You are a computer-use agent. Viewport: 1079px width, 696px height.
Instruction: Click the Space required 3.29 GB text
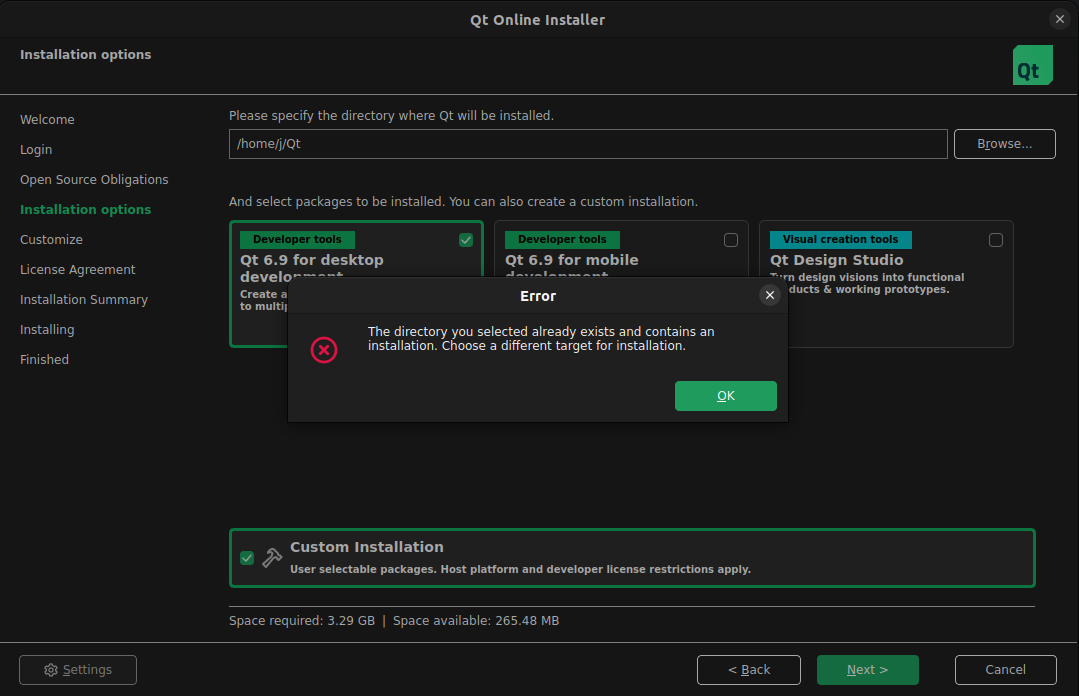[301, 621]
